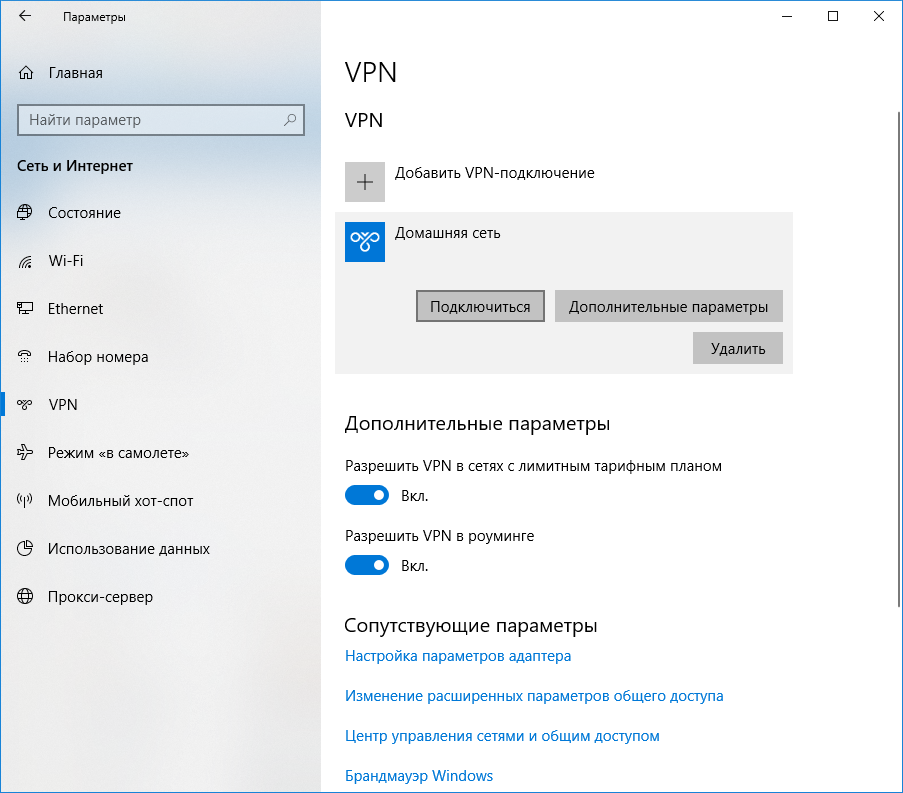Viewport: 903px width, 793px height.
Task: Click the vertical scrollbar on the right
Action: 896,350
